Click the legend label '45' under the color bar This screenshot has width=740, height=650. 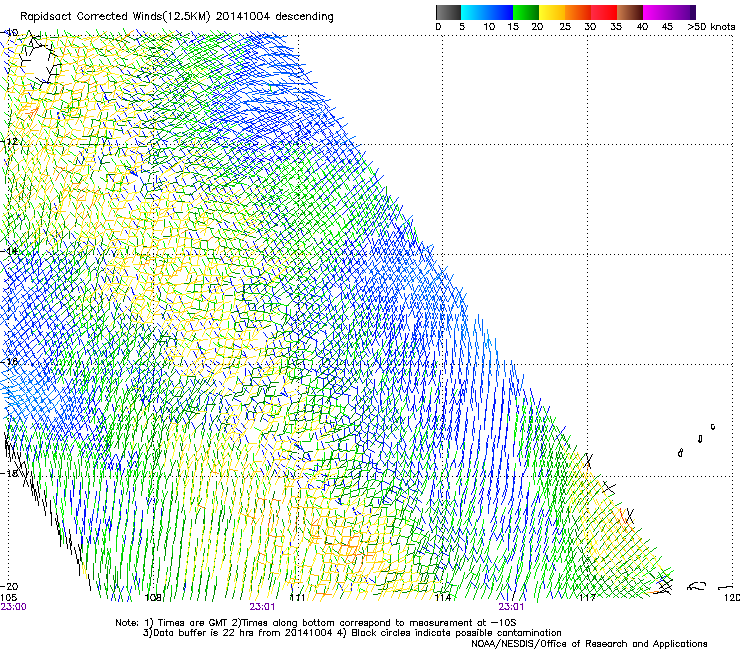pos(667,27)
